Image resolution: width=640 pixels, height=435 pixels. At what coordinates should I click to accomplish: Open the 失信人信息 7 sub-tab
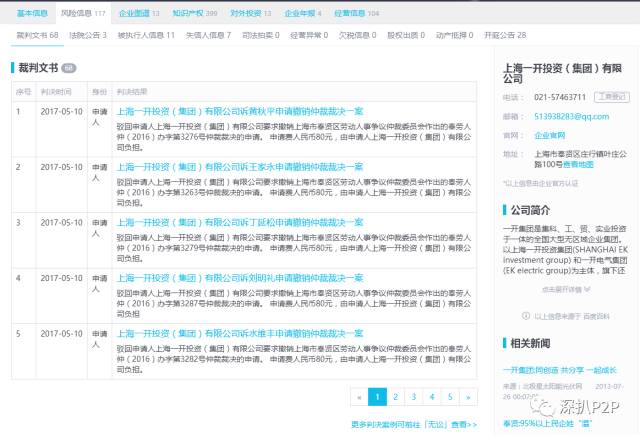(208, 36)
